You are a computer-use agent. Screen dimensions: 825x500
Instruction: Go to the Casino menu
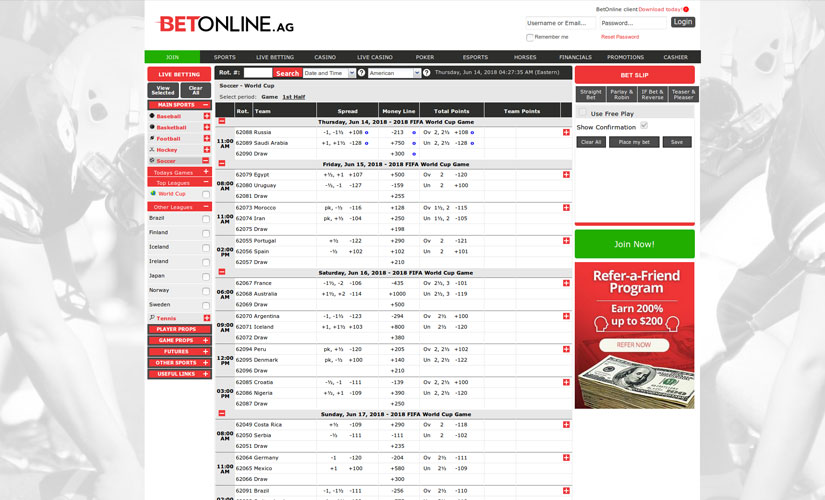tap(325, 57)
